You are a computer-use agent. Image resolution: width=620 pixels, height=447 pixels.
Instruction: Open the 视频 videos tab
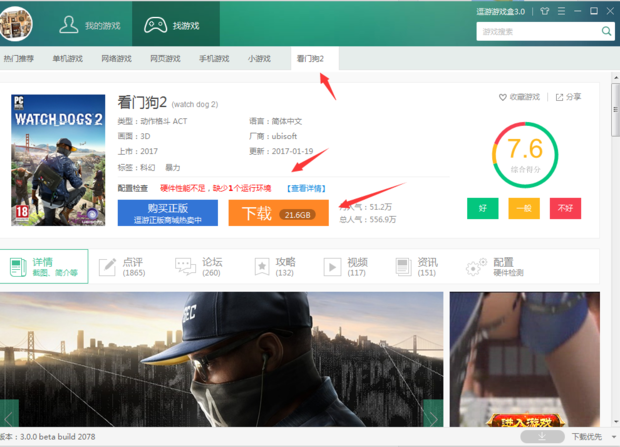tap(346, 267)
